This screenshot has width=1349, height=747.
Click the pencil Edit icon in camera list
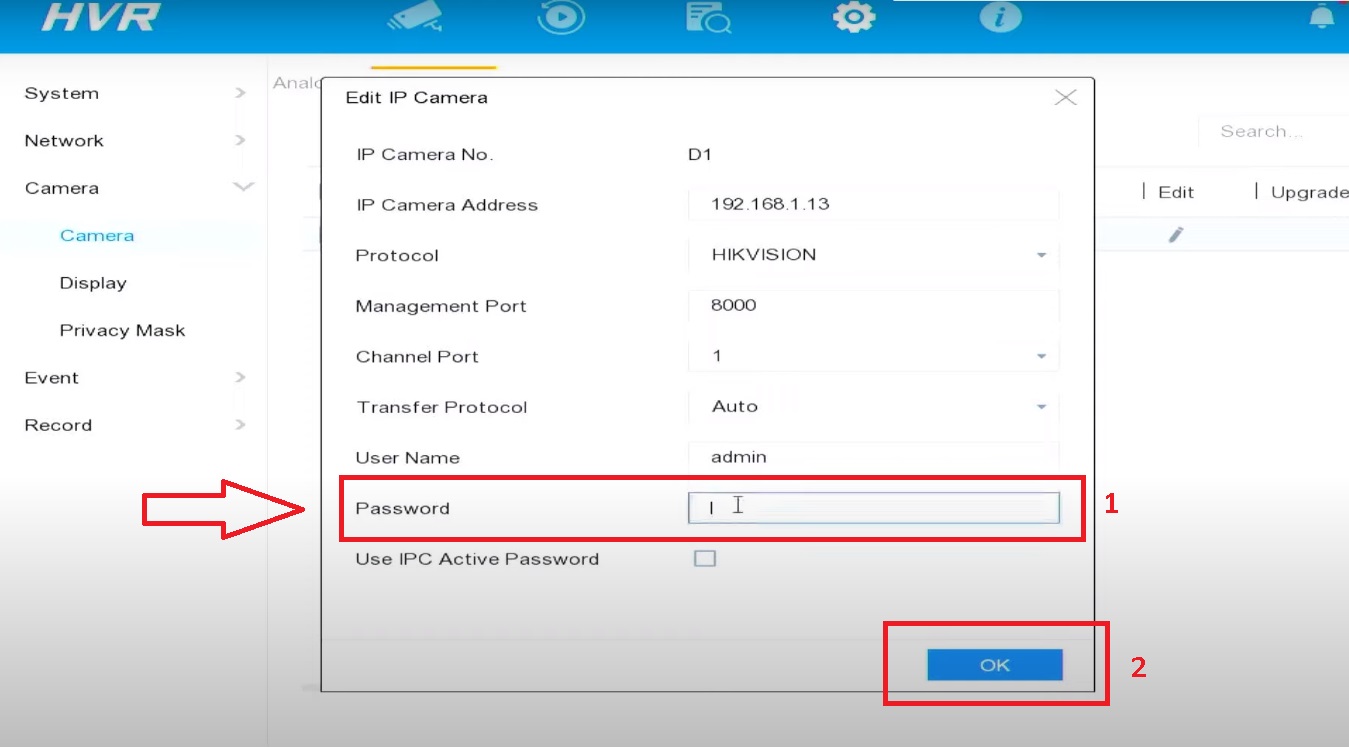point(1175,234)
